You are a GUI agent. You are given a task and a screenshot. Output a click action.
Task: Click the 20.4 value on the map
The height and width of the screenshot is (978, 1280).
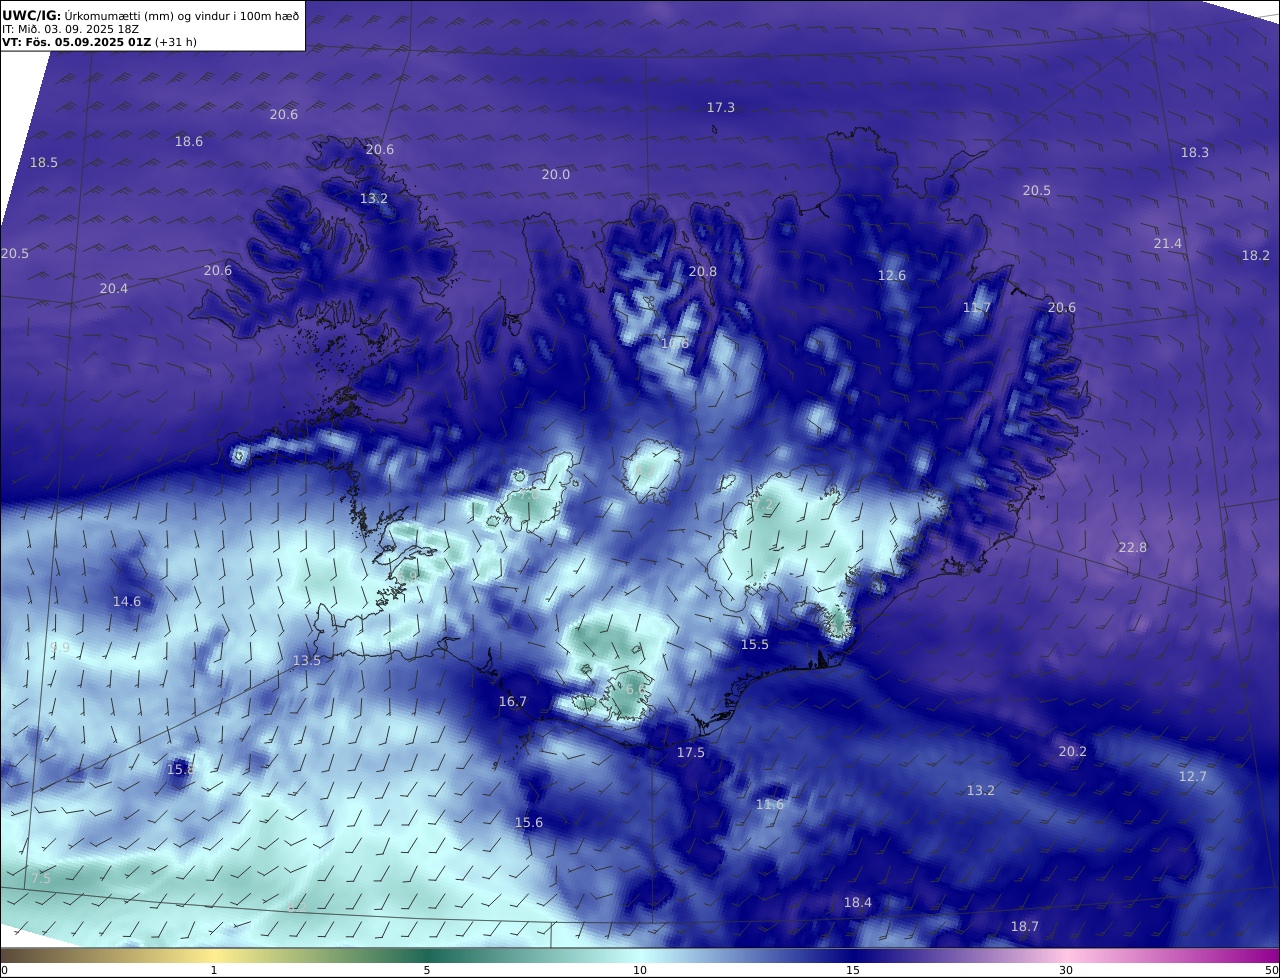114,288
